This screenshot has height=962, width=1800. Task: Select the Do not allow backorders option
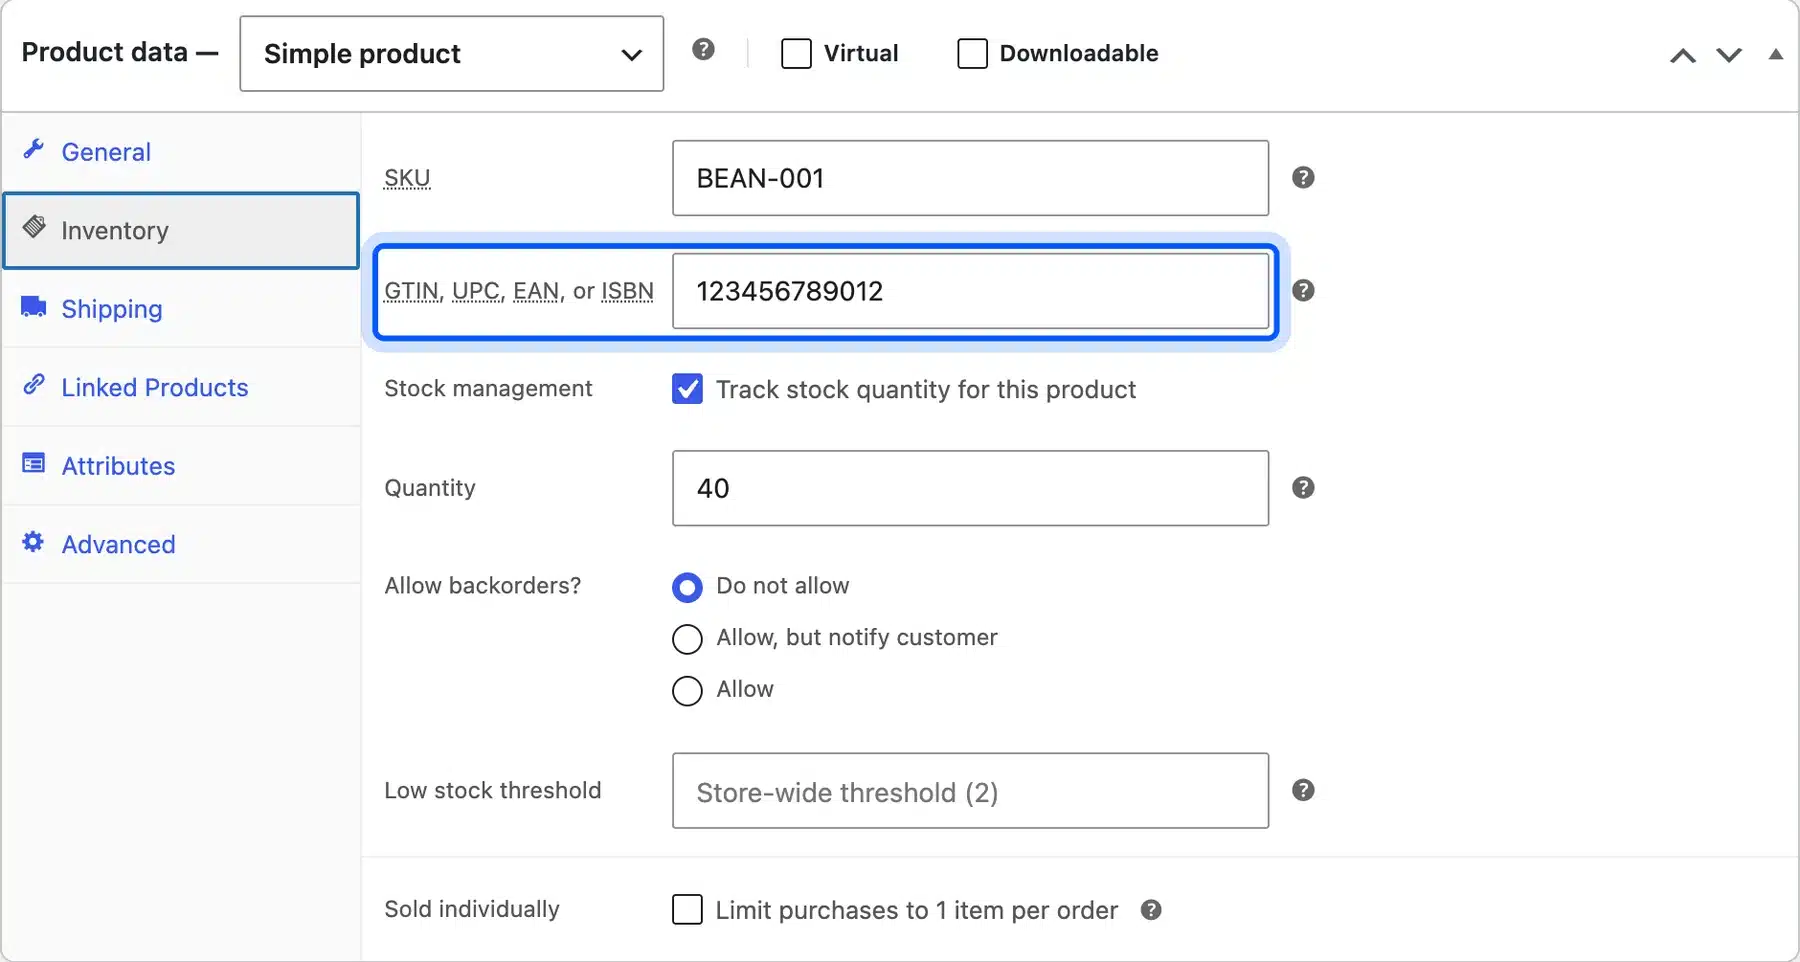[x=688, y=587]
